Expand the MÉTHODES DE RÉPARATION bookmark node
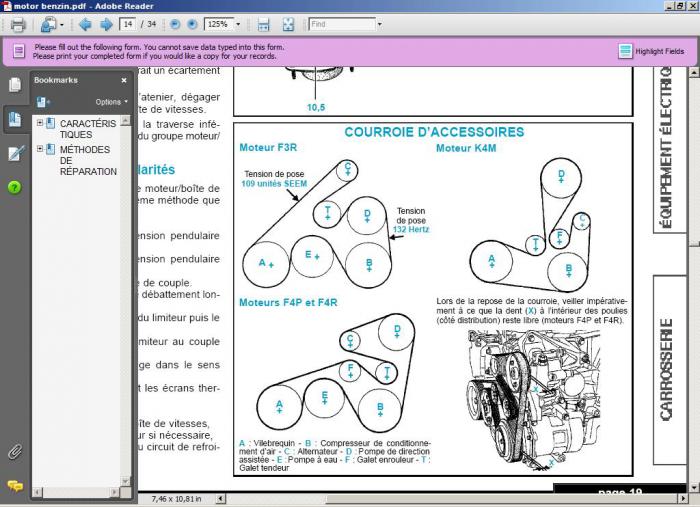 40,150
